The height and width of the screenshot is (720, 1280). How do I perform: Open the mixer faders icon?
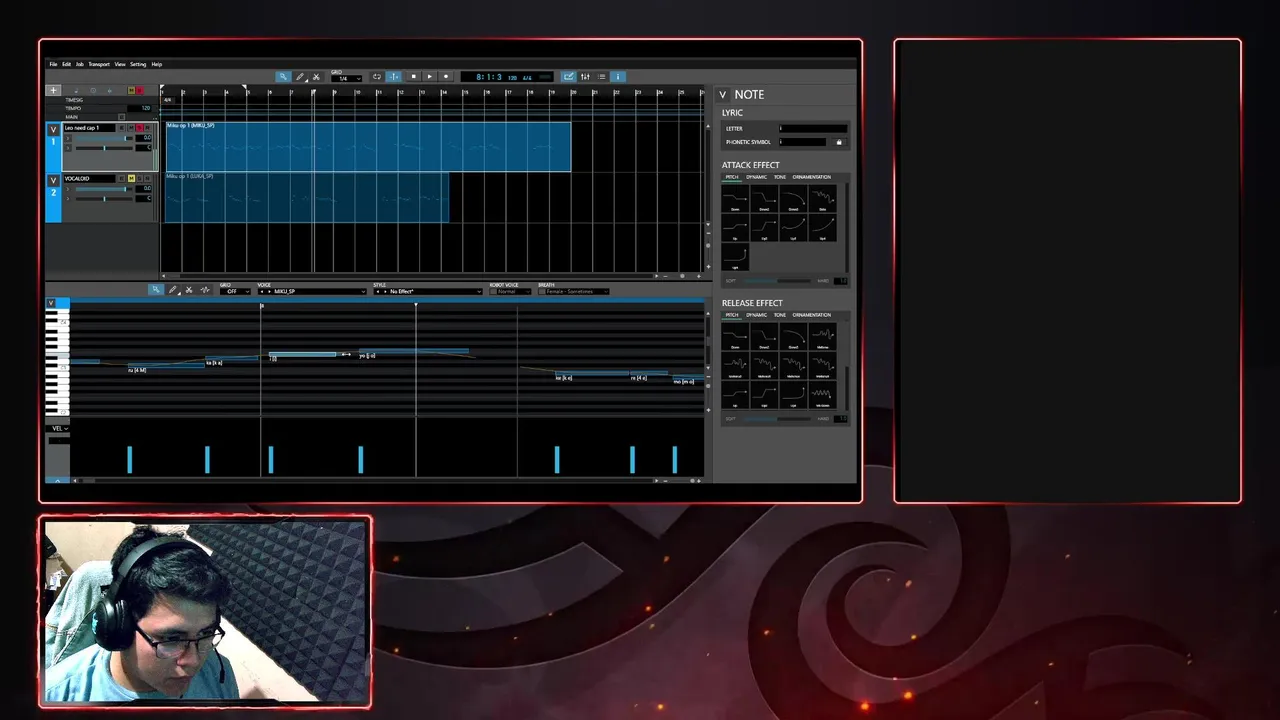(x=585, y=76)
